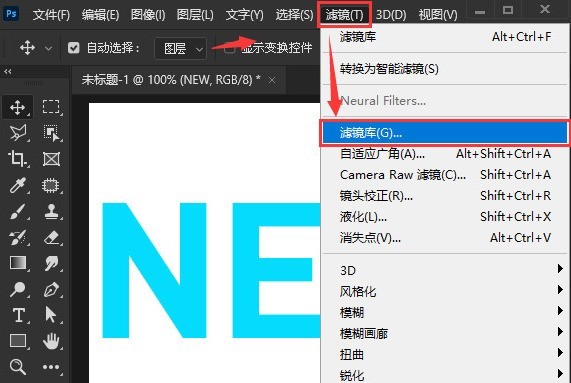571x383 pixels.
Task: Click the Move tool preset icon in options bar
Action: [x=27, y=48]
